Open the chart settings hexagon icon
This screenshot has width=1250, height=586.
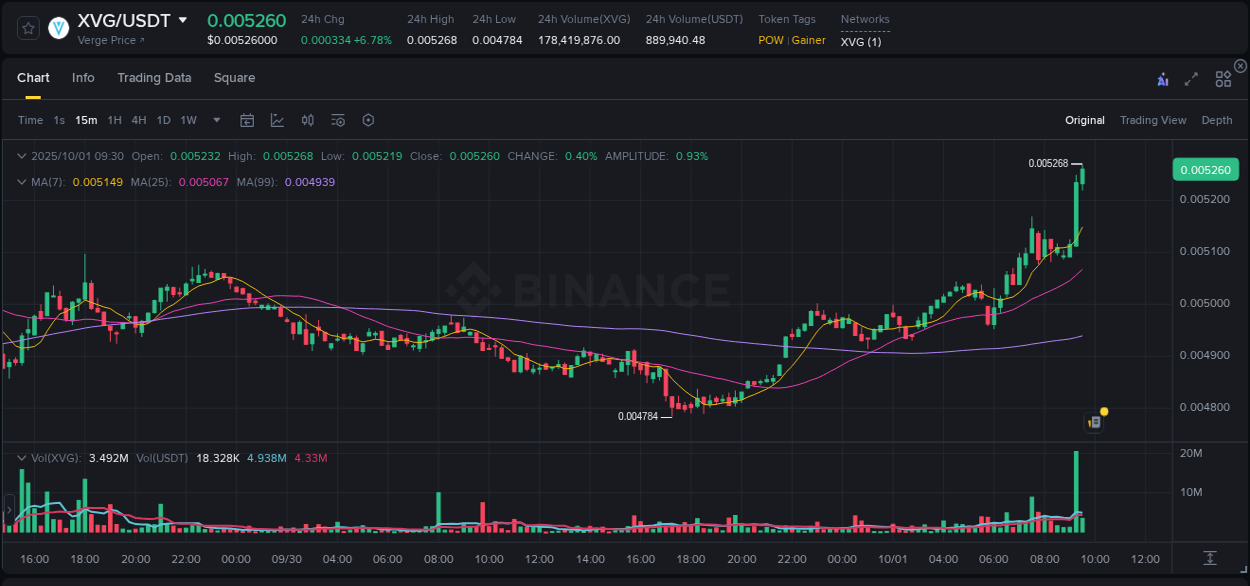coord(368,120)
